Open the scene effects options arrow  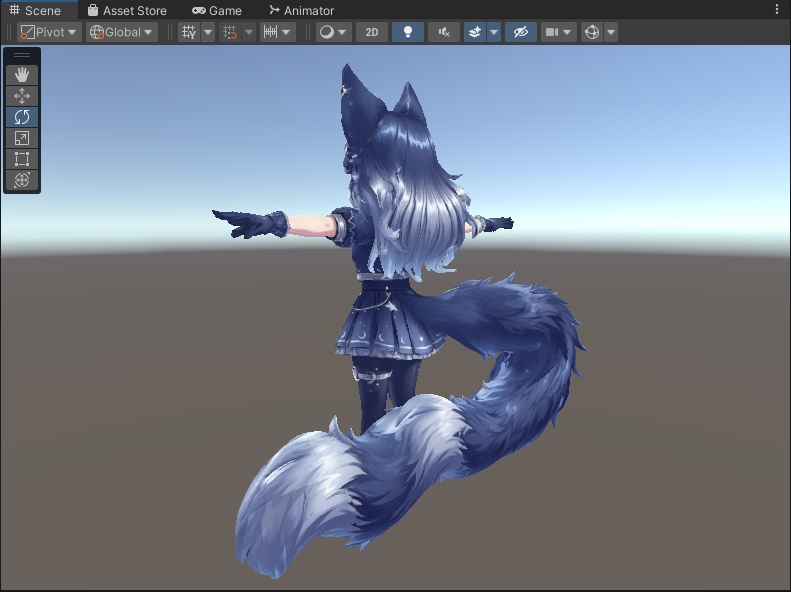pos(494,32)
